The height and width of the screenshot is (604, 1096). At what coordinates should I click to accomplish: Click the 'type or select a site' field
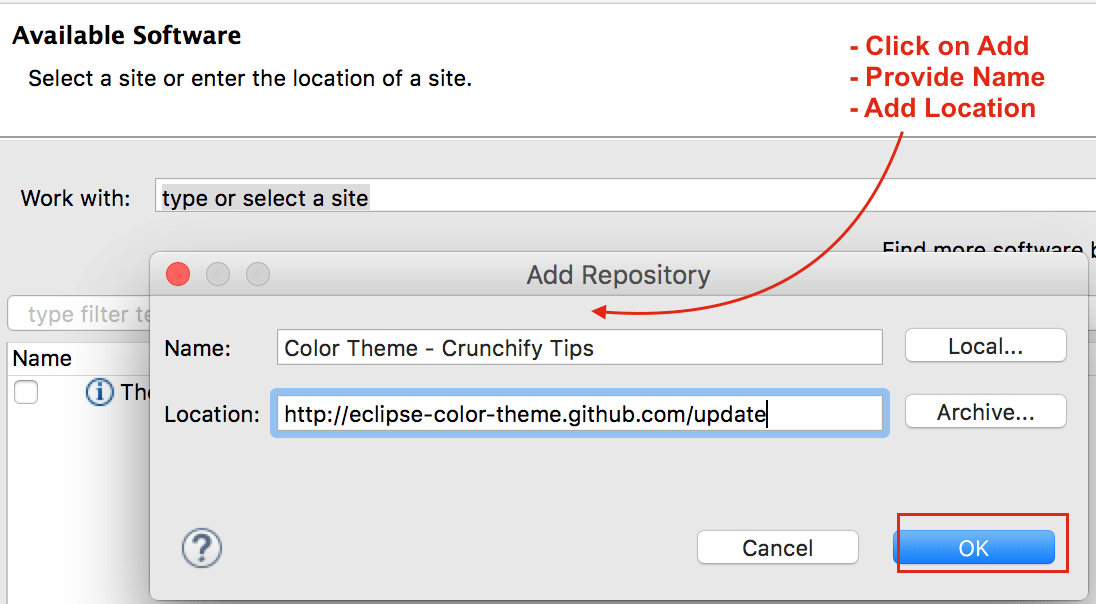263,197
